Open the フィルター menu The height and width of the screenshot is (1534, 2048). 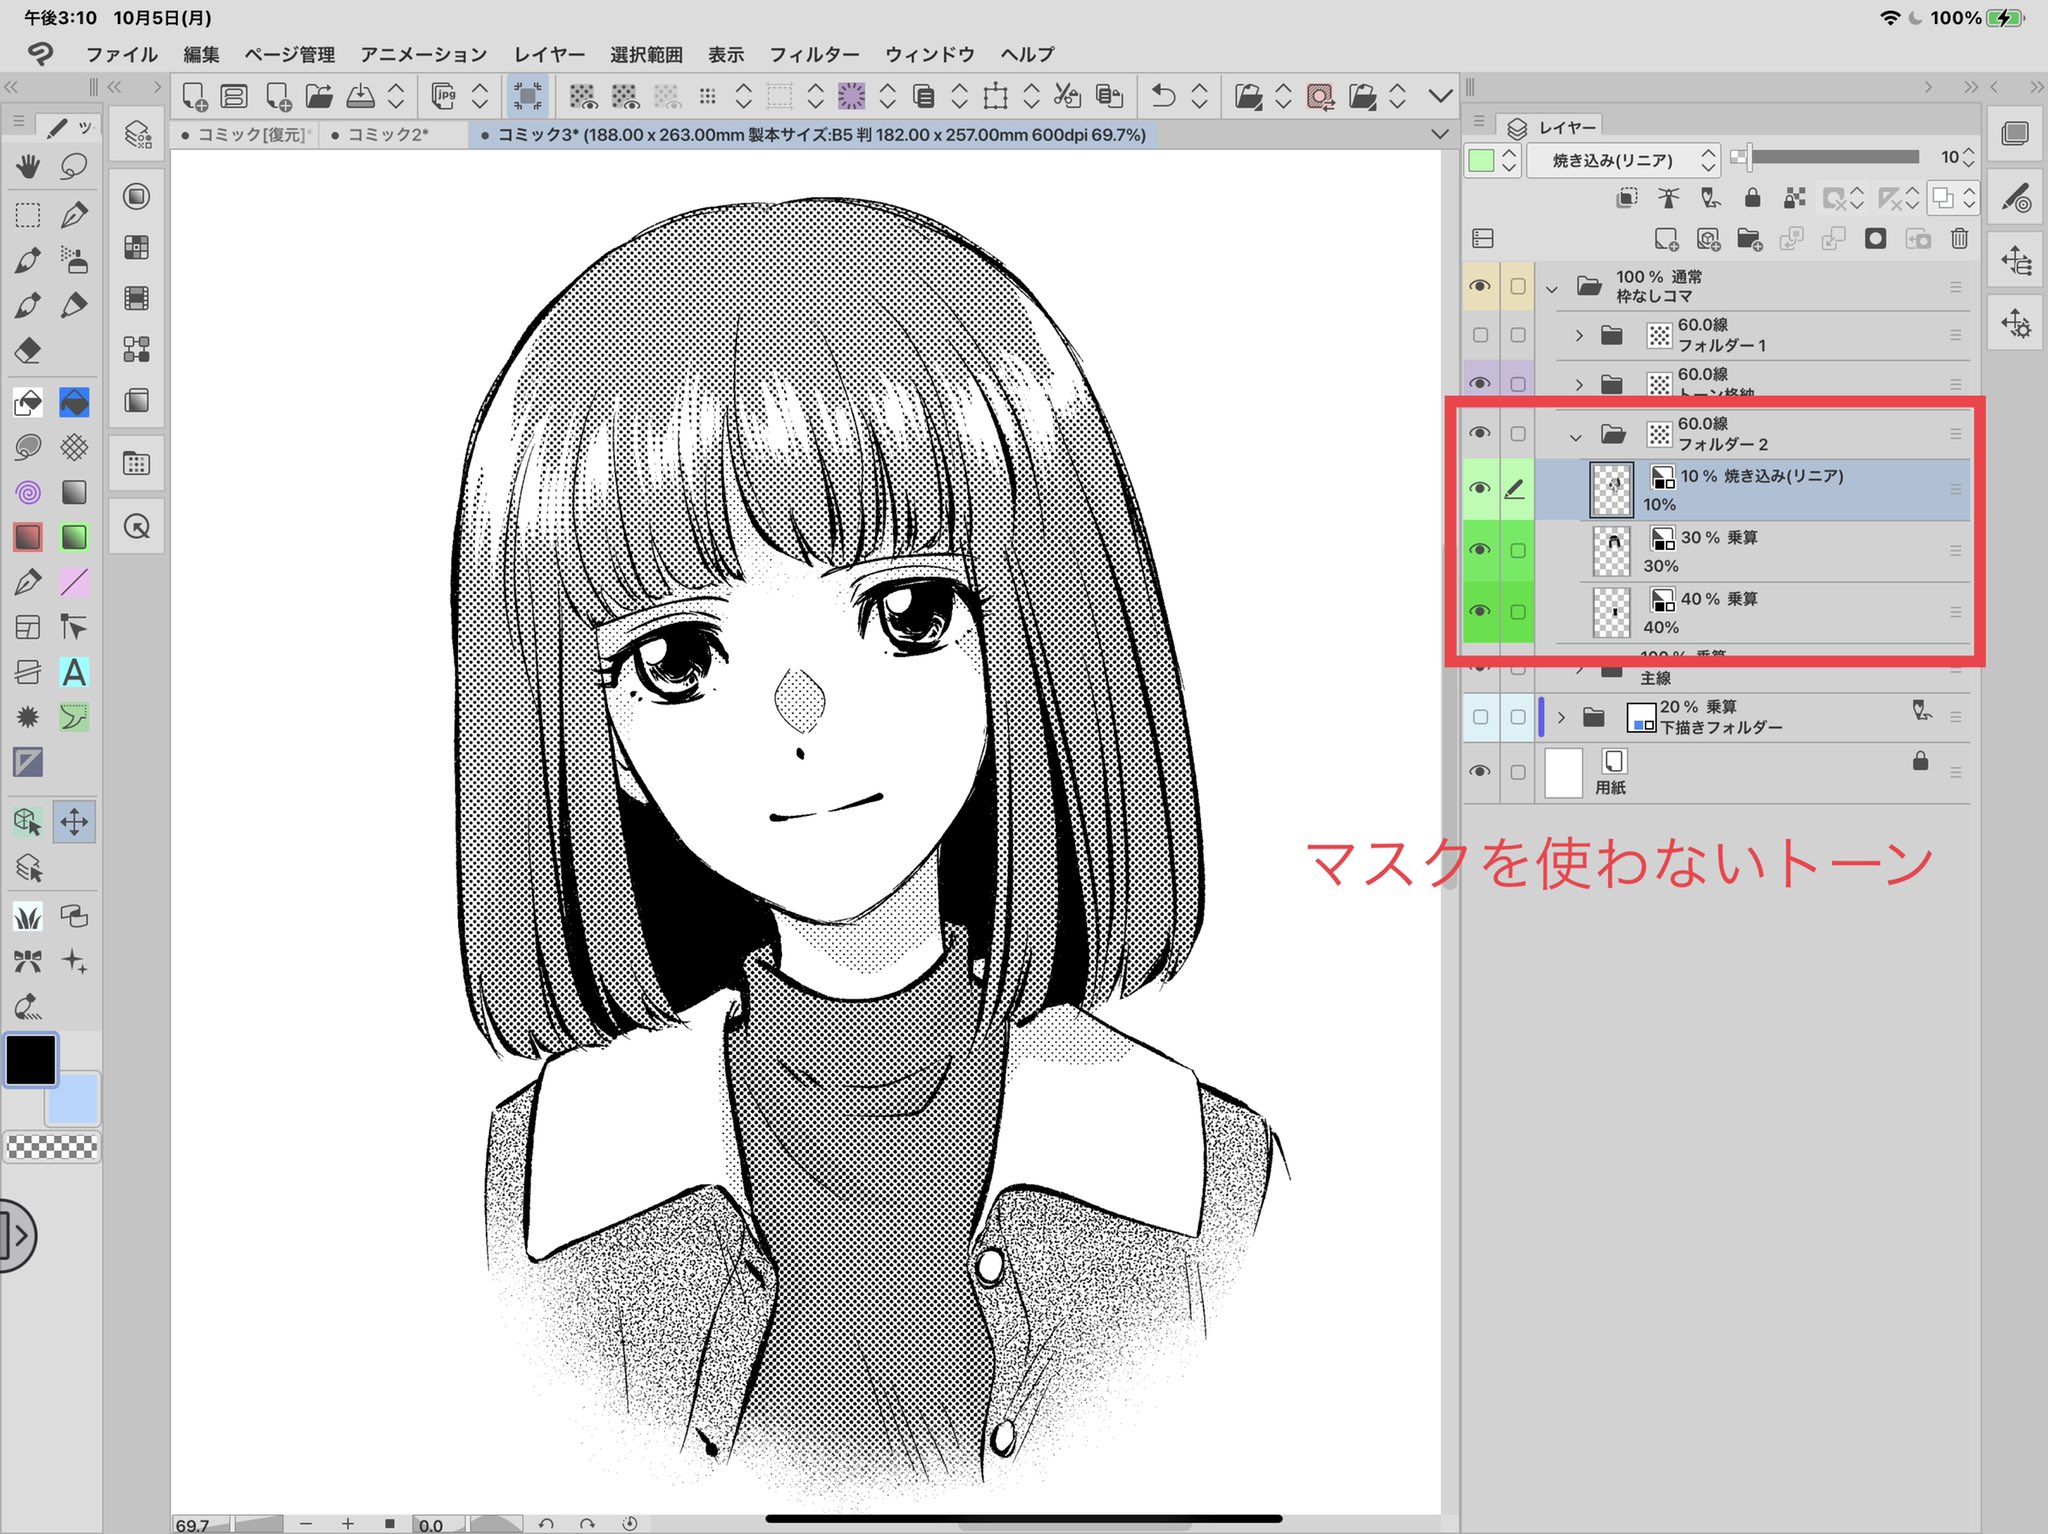(x=814, y=54)
